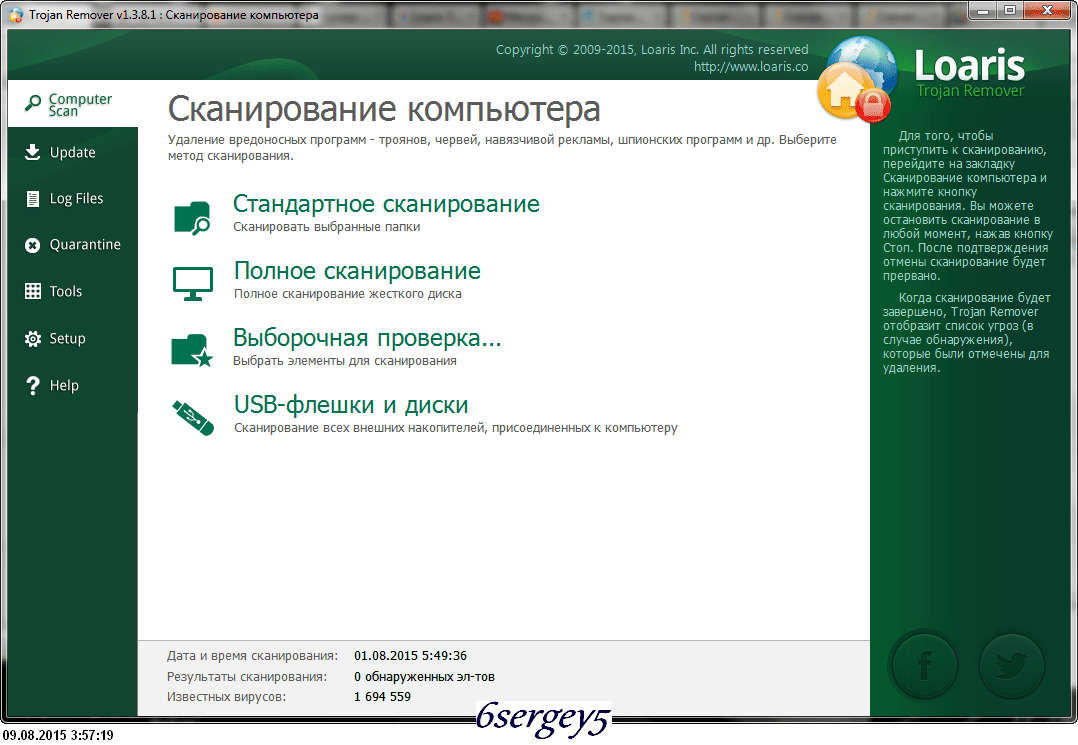Viewport: 1078px width, 745px height.
Task: Click the grid icon beside Tools
Action: point(32,291)
